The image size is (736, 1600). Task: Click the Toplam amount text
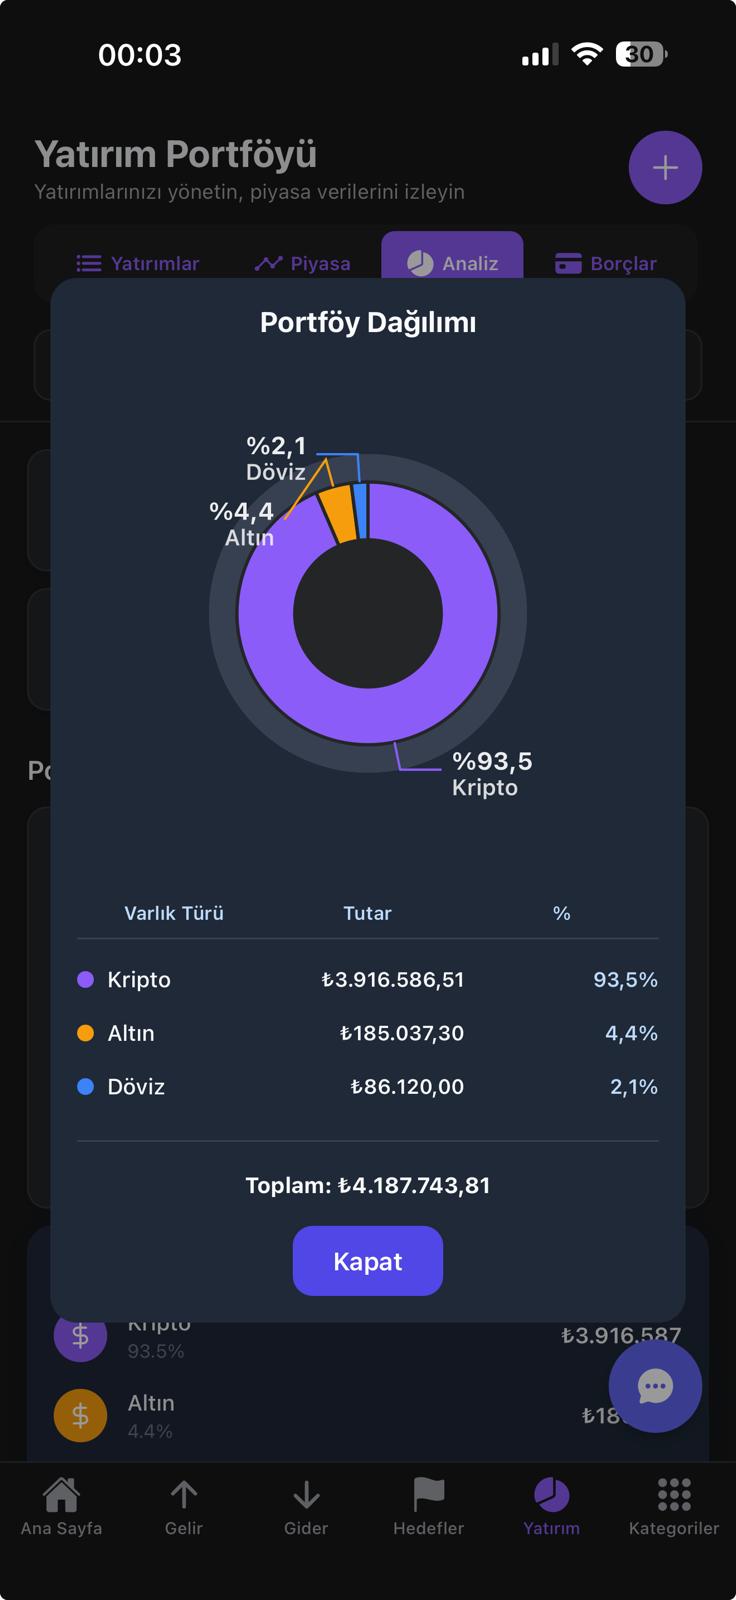tap(367, 1184)
